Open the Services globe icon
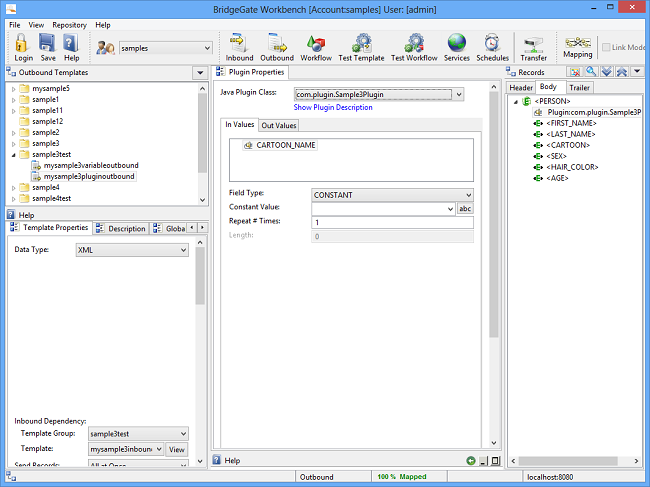This screenshot has height=487, width=650. (456, 43)
